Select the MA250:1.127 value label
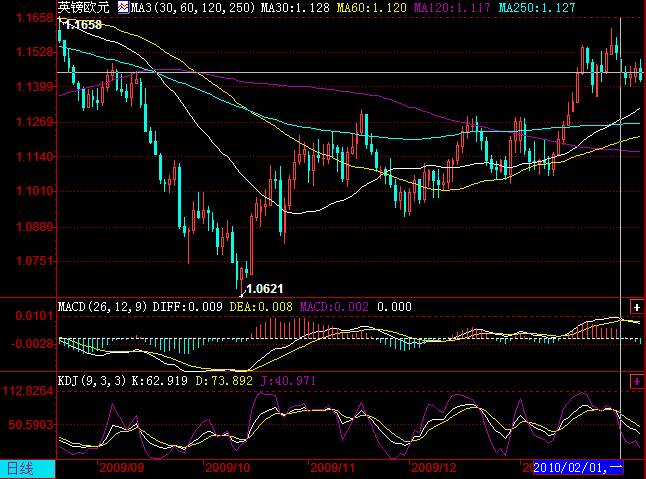The height and width of the screenshot is (479, 646). click(536, 7)
